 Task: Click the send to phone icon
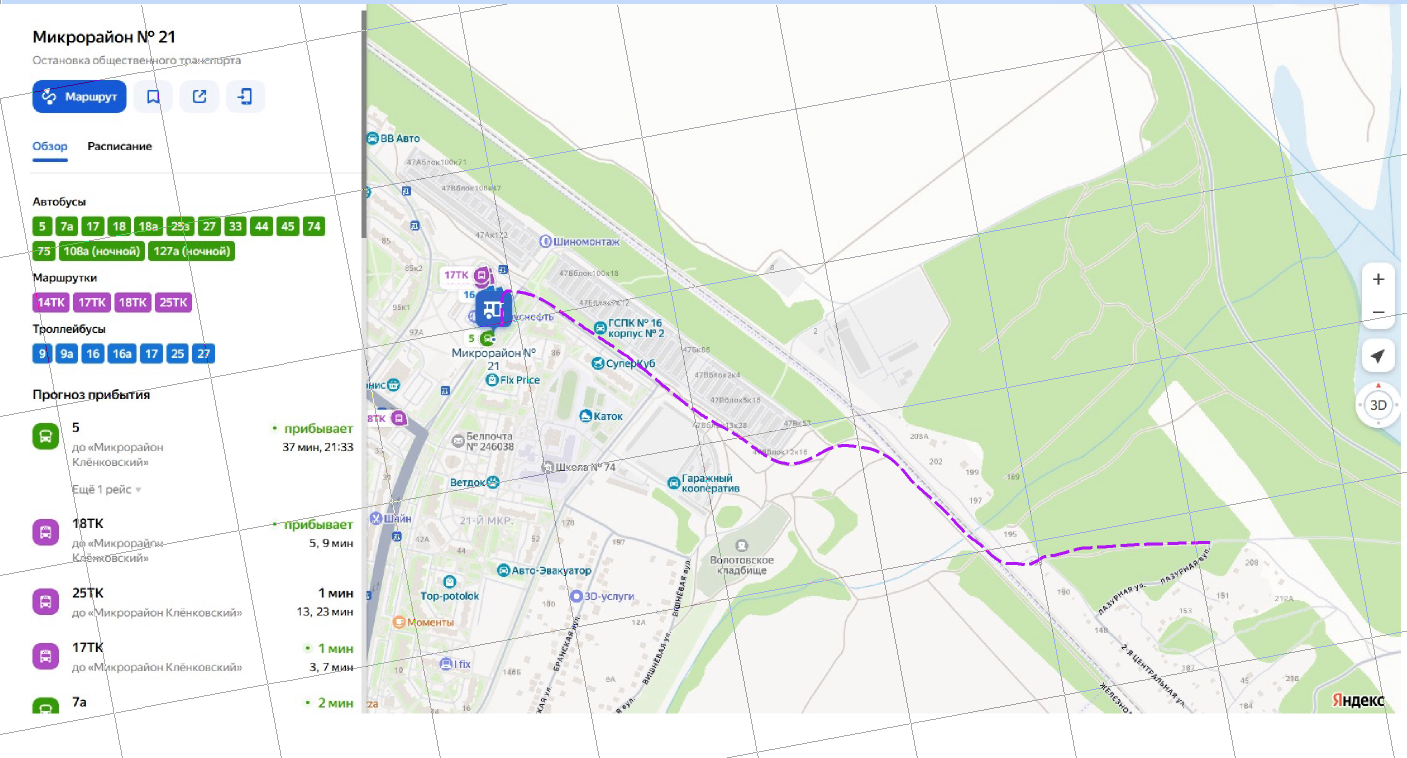click(245, 97)
